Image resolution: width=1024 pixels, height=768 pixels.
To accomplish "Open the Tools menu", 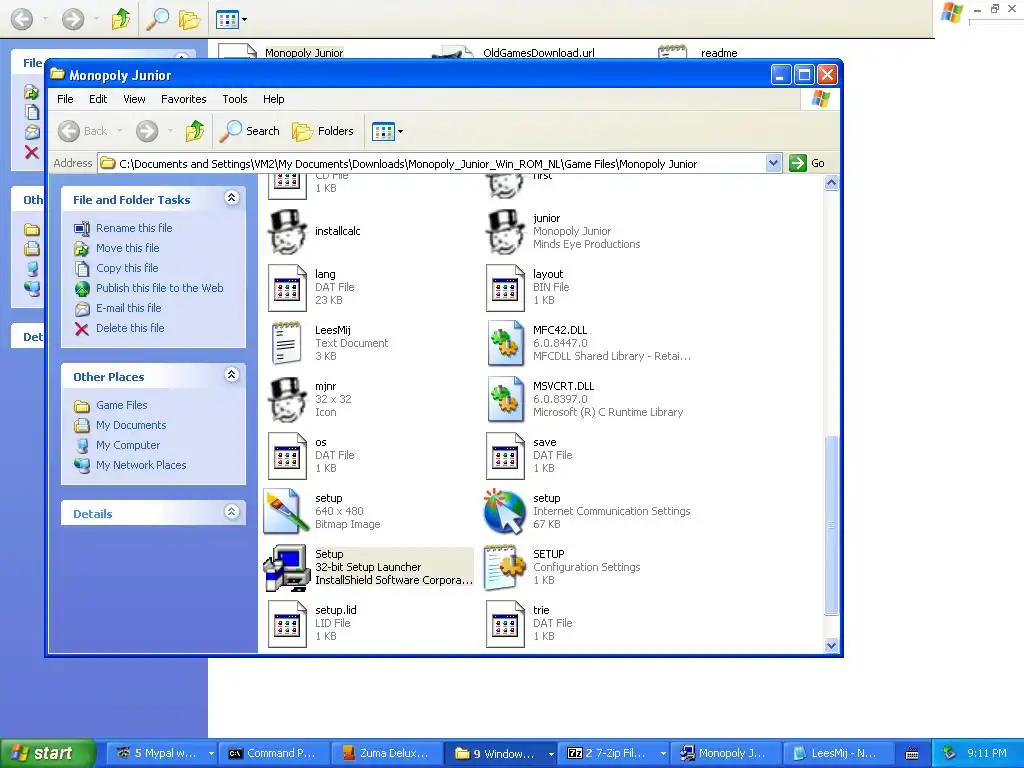I will pos(234,99).
